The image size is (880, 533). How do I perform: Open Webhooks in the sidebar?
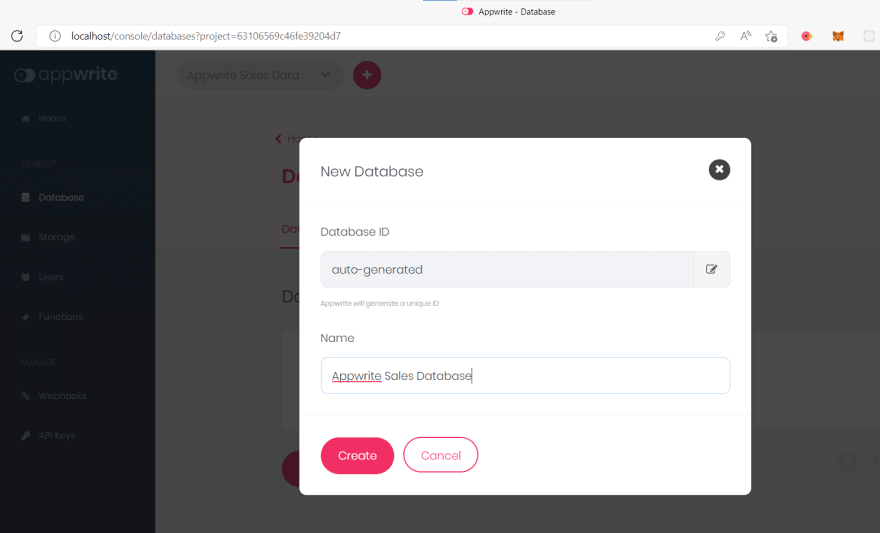[x=62, y=396]
